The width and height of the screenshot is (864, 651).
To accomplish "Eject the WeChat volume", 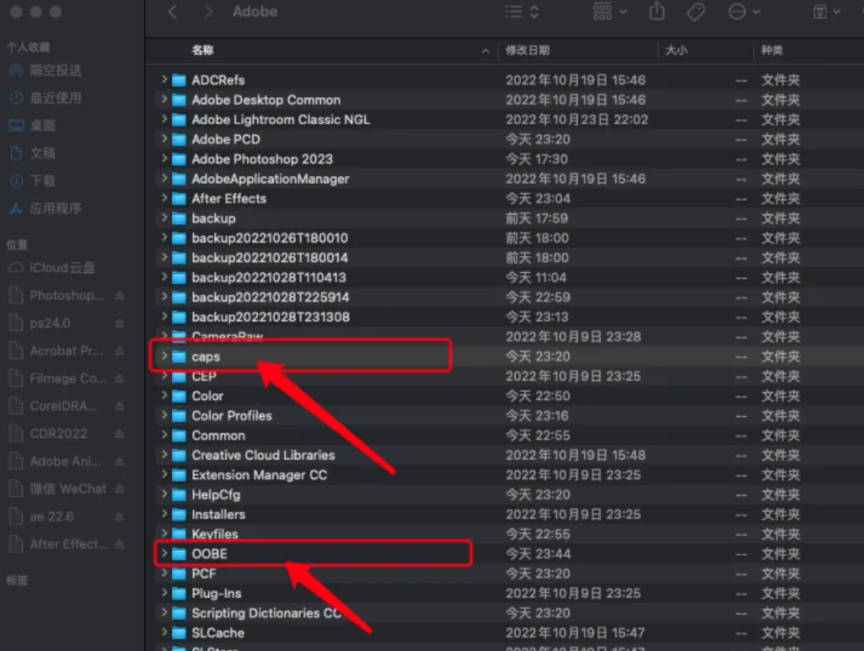I will 120,489.
